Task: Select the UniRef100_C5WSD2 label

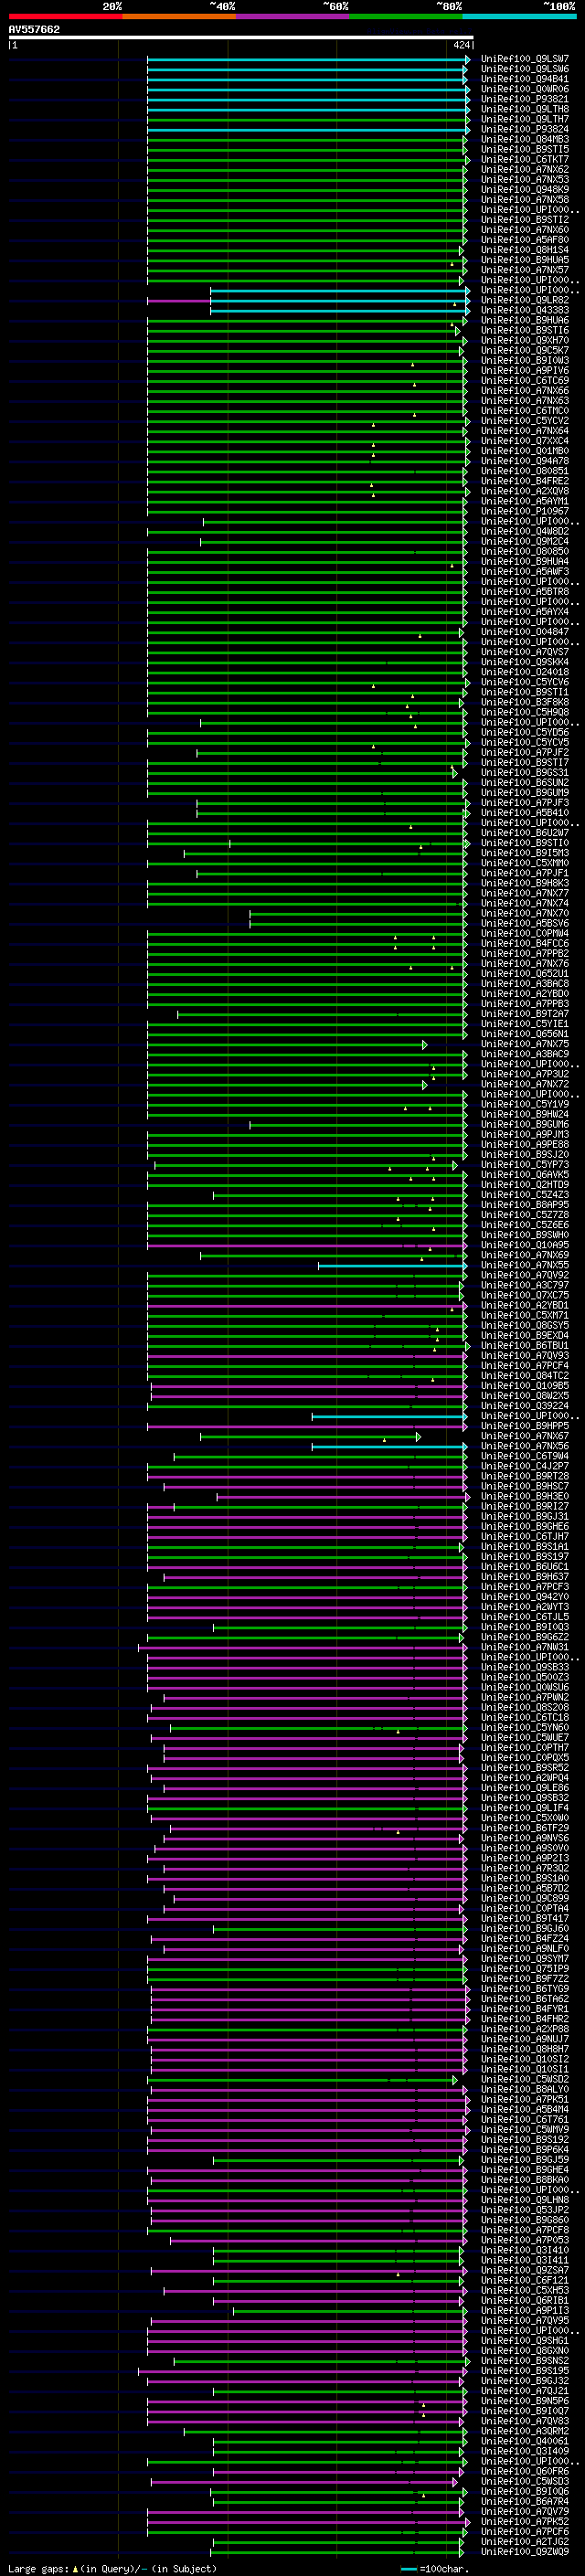Action: [525, 2080]
